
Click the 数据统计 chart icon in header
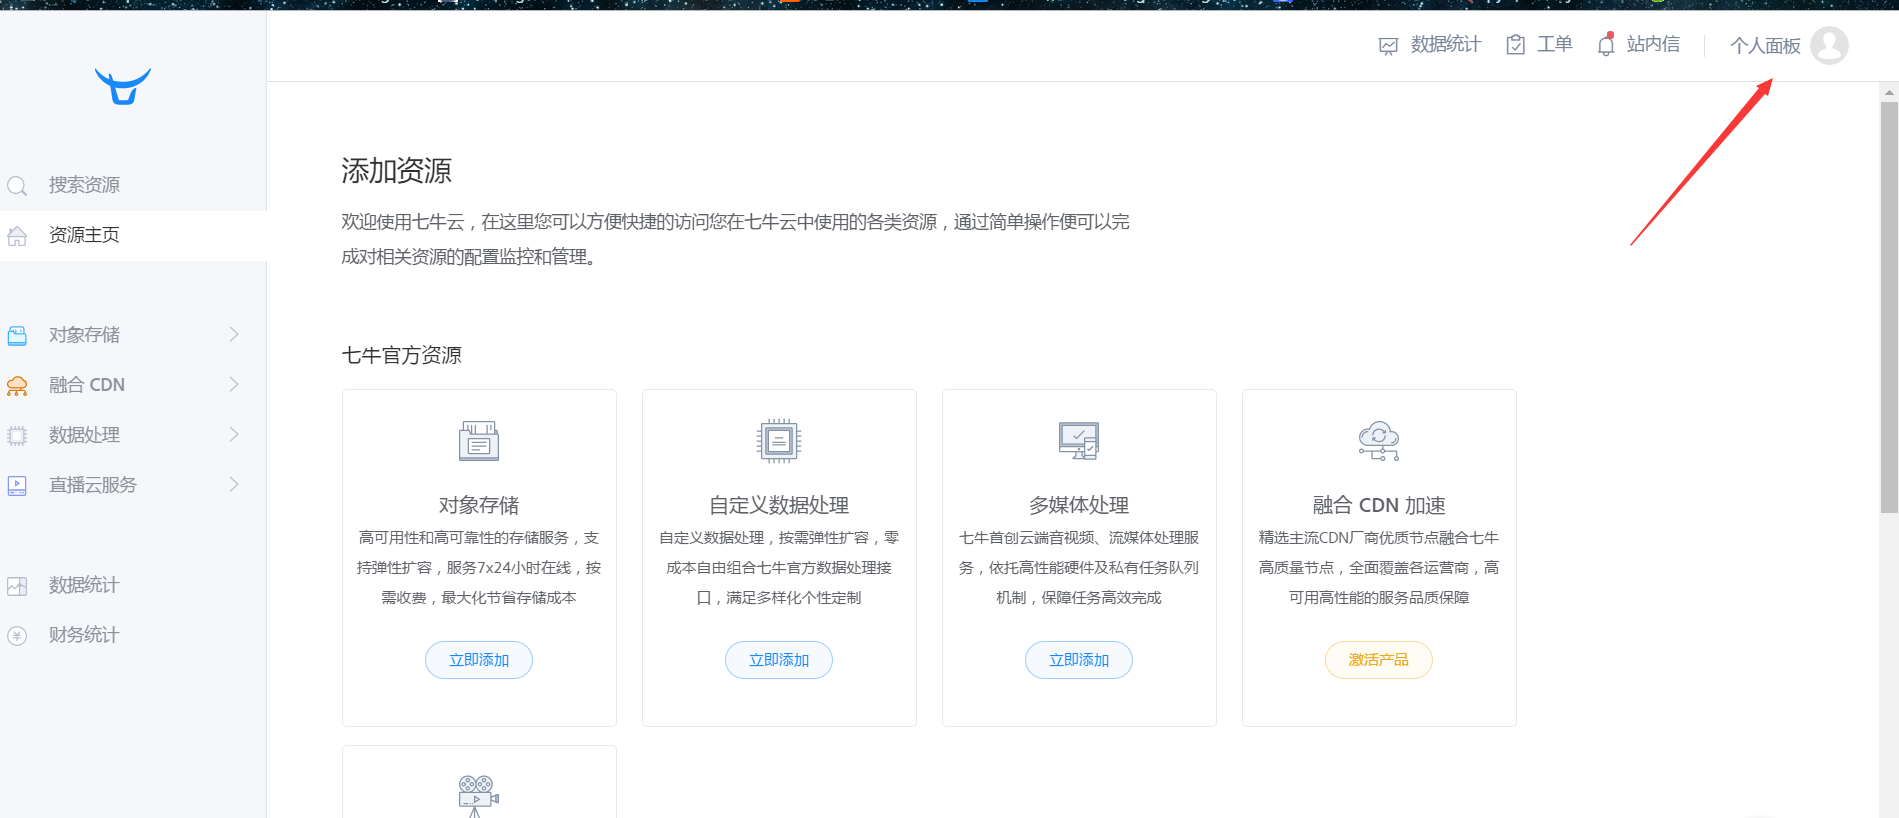[x=1388, y=46]
